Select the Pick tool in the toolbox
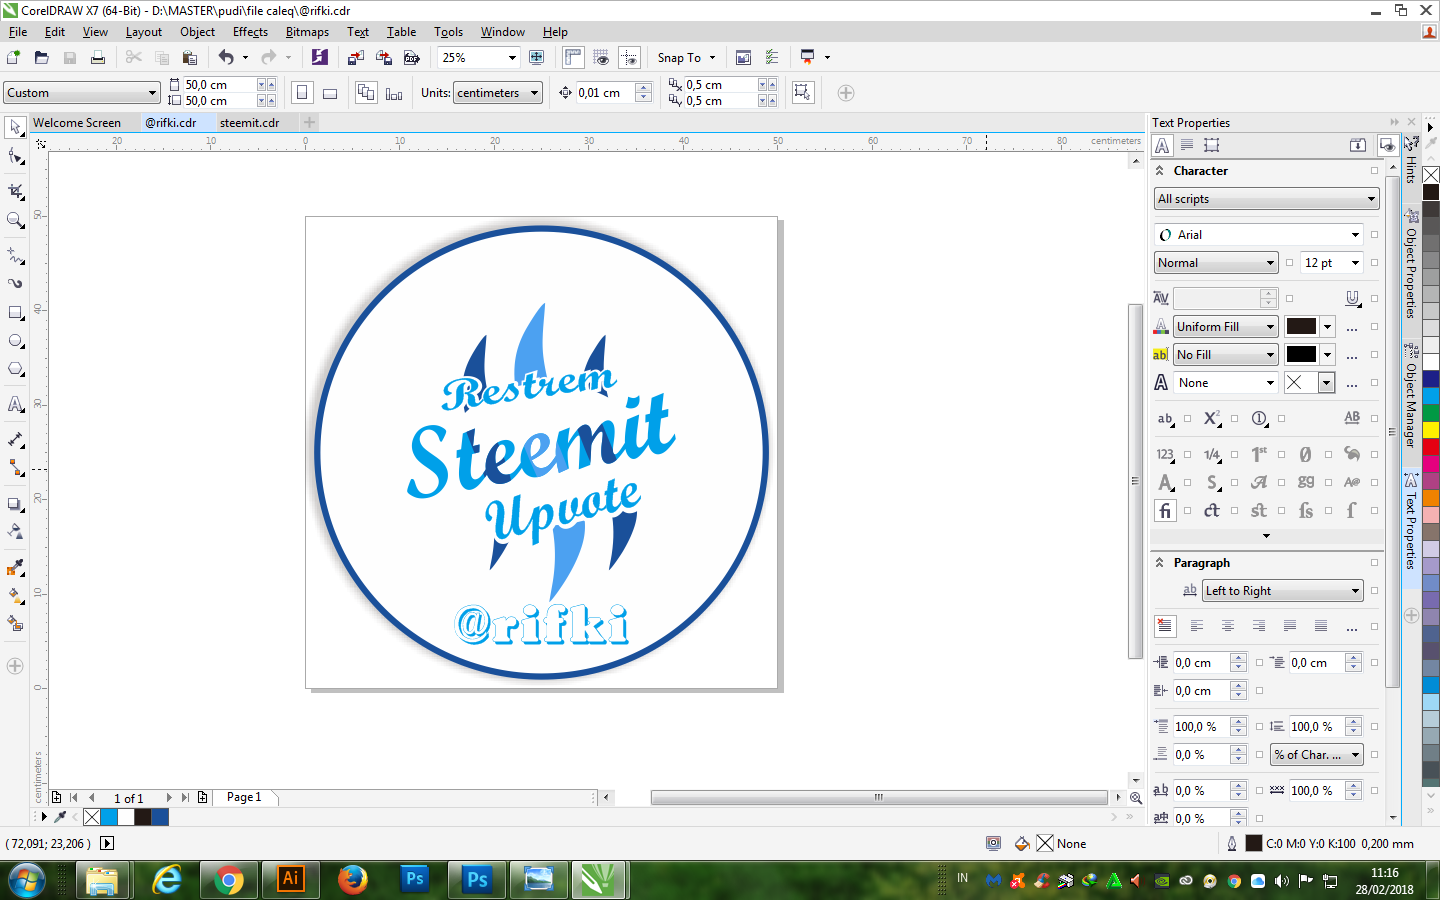The height and width of the screenshot is (900, 1440). tap(15, 127)
